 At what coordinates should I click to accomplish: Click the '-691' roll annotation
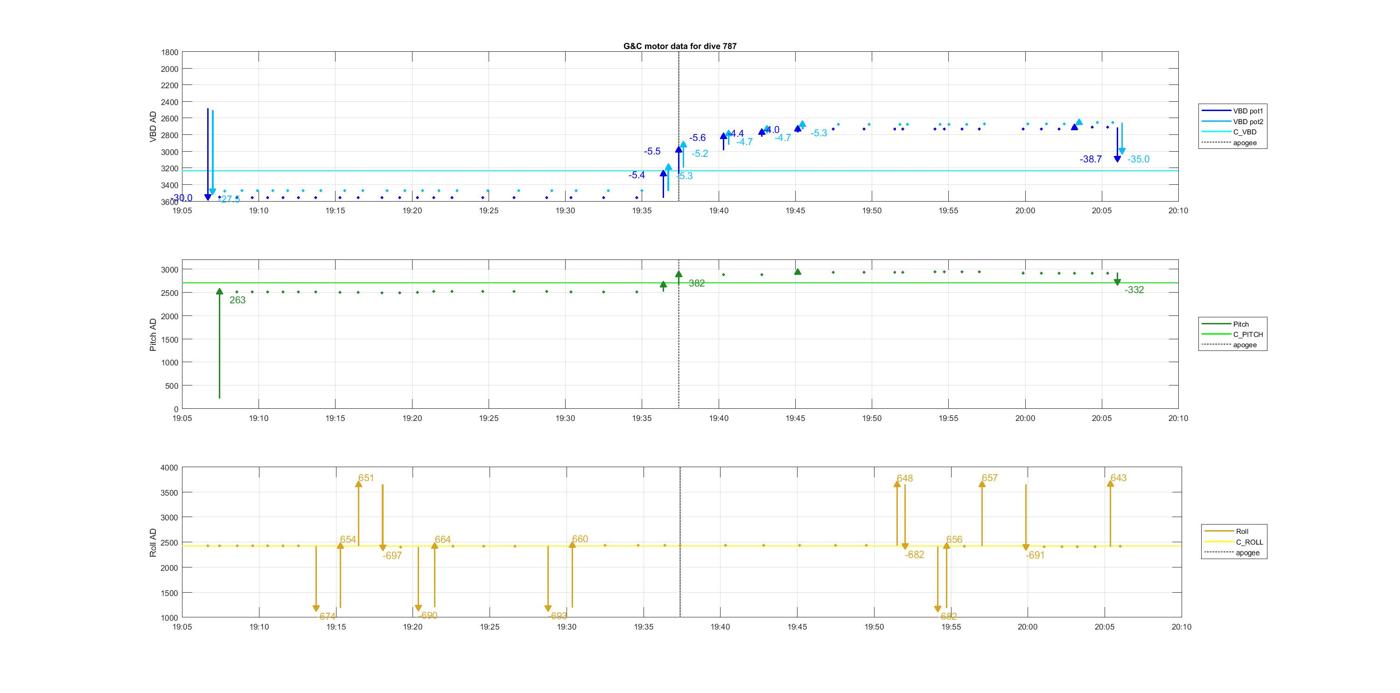(1035, 555)
